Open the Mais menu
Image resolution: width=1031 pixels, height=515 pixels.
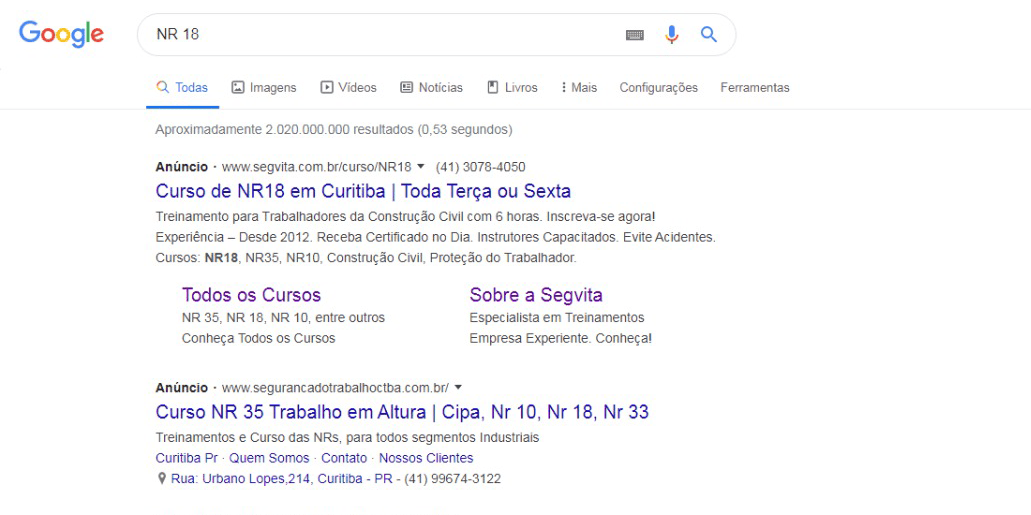click(x=579, y=88)
